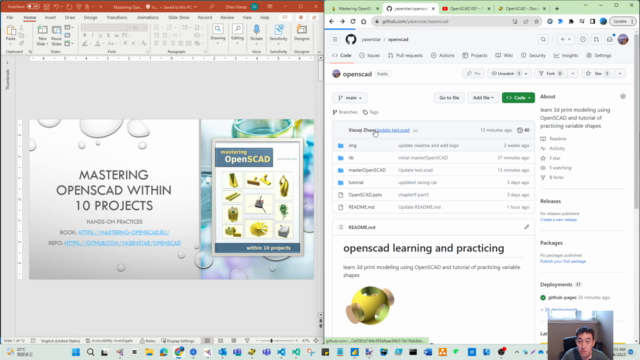Open the Design ribbon tab
Screen dimensions: 640x360
[91, 18]
